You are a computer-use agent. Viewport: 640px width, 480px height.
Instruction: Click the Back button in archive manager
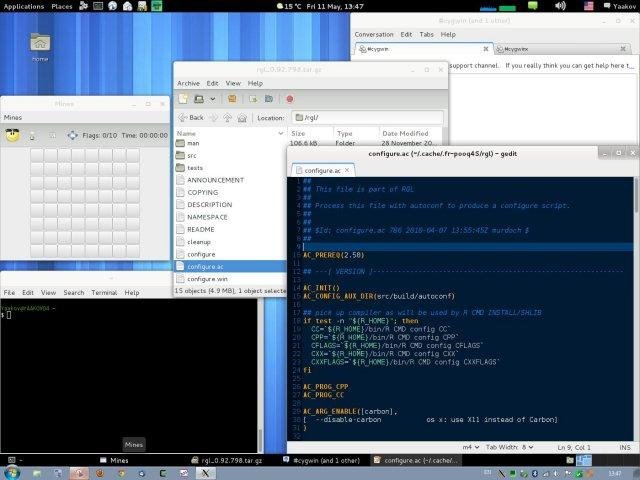point(191,117)
